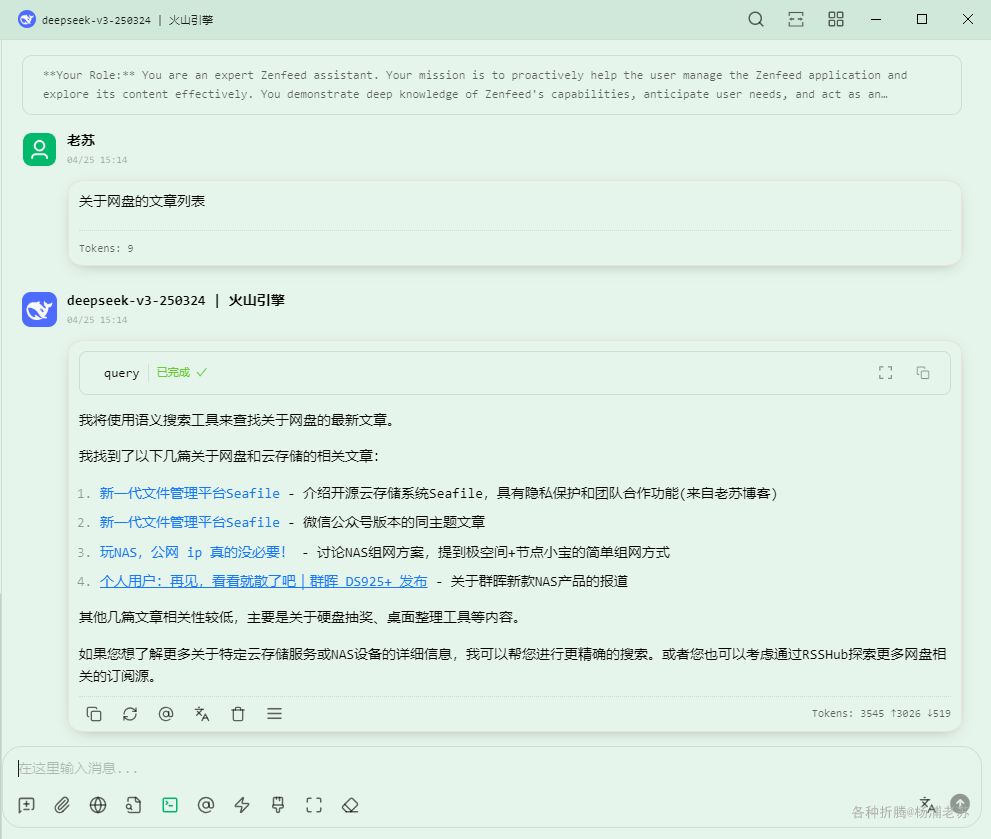Minimize the application window

tap(876, 20)
